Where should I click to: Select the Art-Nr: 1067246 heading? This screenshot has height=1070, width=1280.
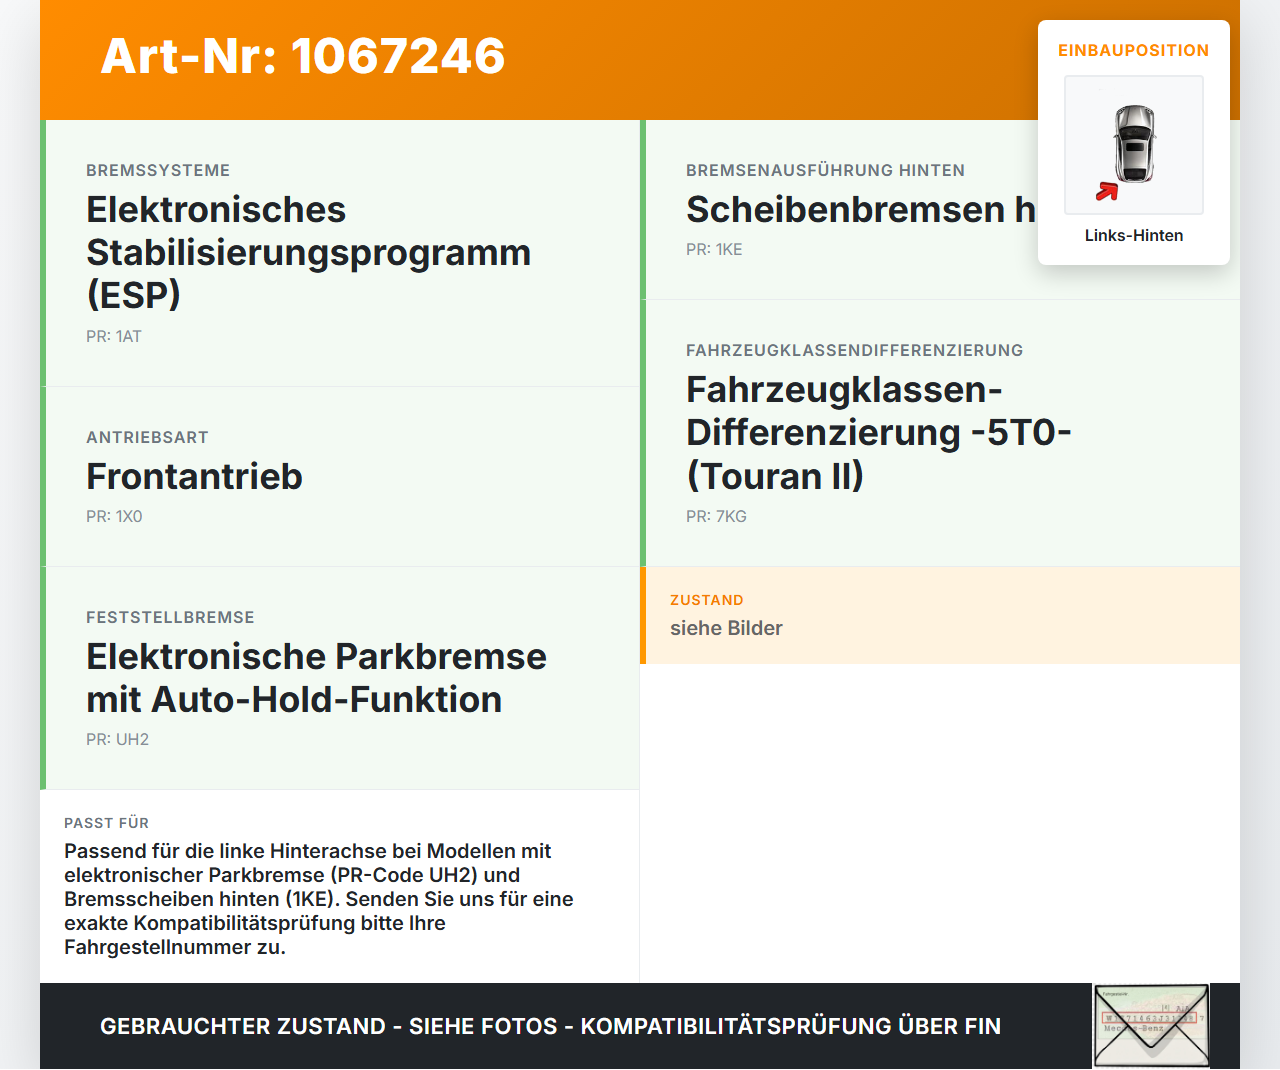(303, 56)
